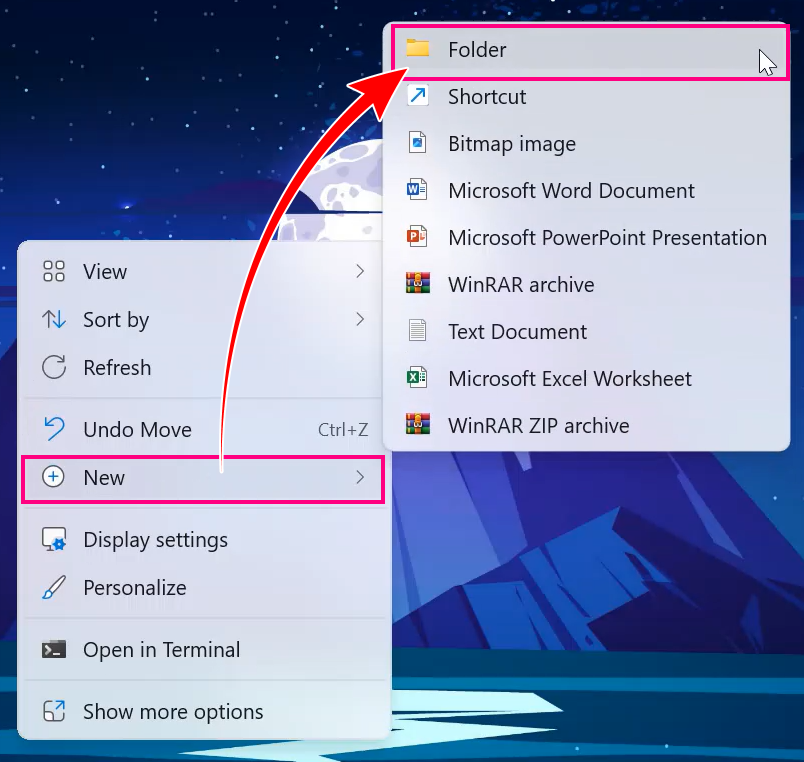Open Display settings
Viewport: 804px width, 762px height.
155,540
